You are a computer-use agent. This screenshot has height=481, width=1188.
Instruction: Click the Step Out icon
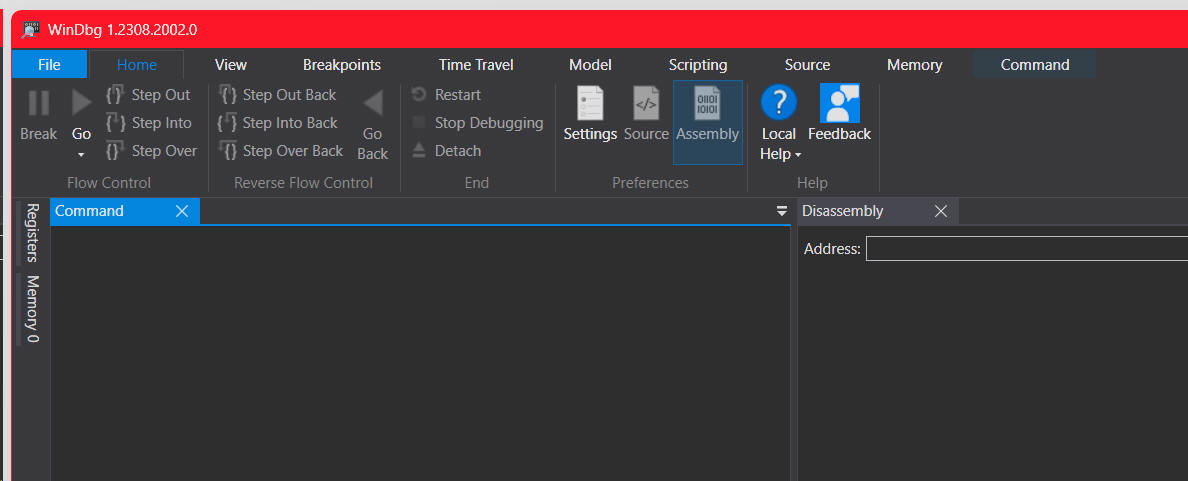[115, 95]
